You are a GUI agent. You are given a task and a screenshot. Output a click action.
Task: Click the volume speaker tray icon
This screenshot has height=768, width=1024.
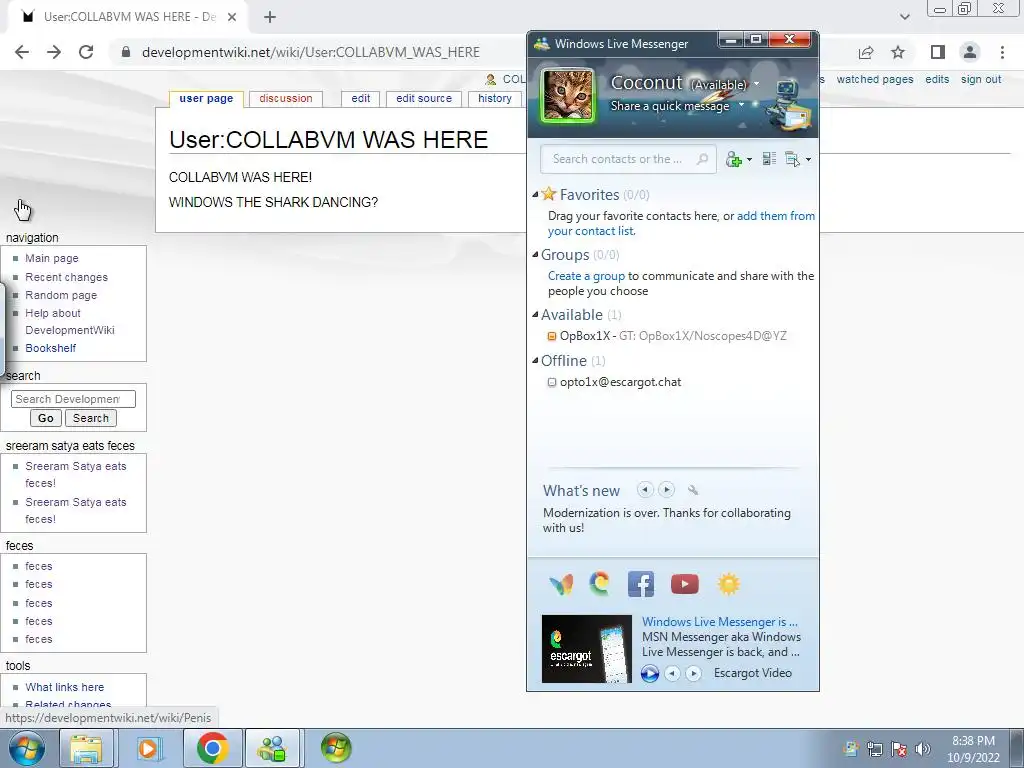pyautogui.click(x=923, y=748)
